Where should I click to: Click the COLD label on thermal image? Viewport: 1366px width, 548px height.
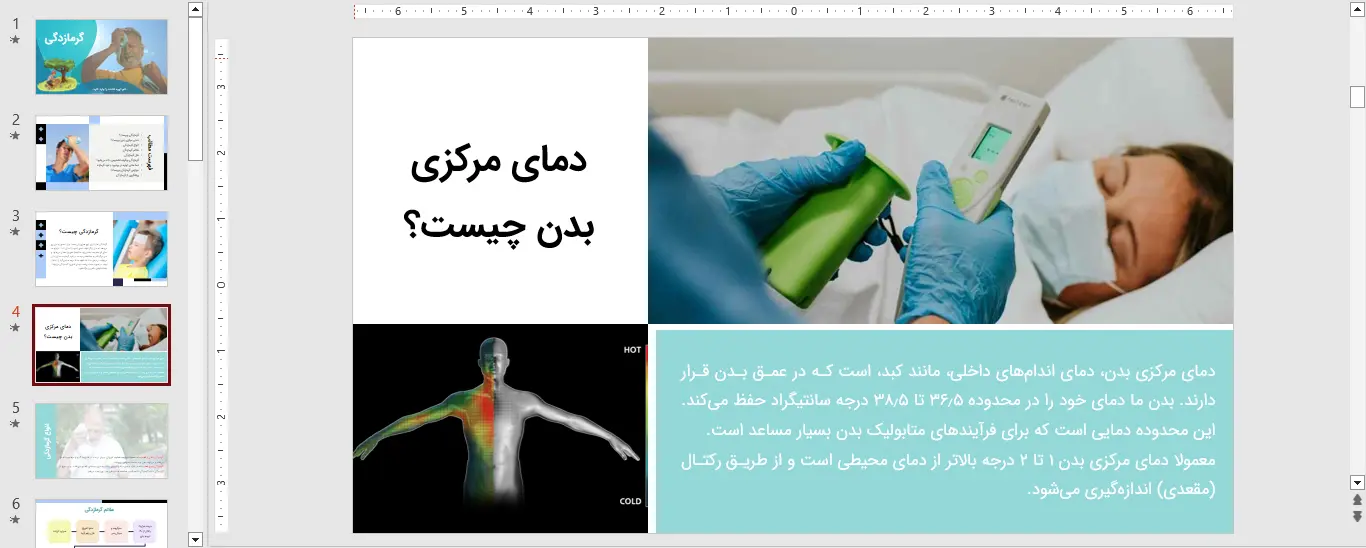[631, 501]
